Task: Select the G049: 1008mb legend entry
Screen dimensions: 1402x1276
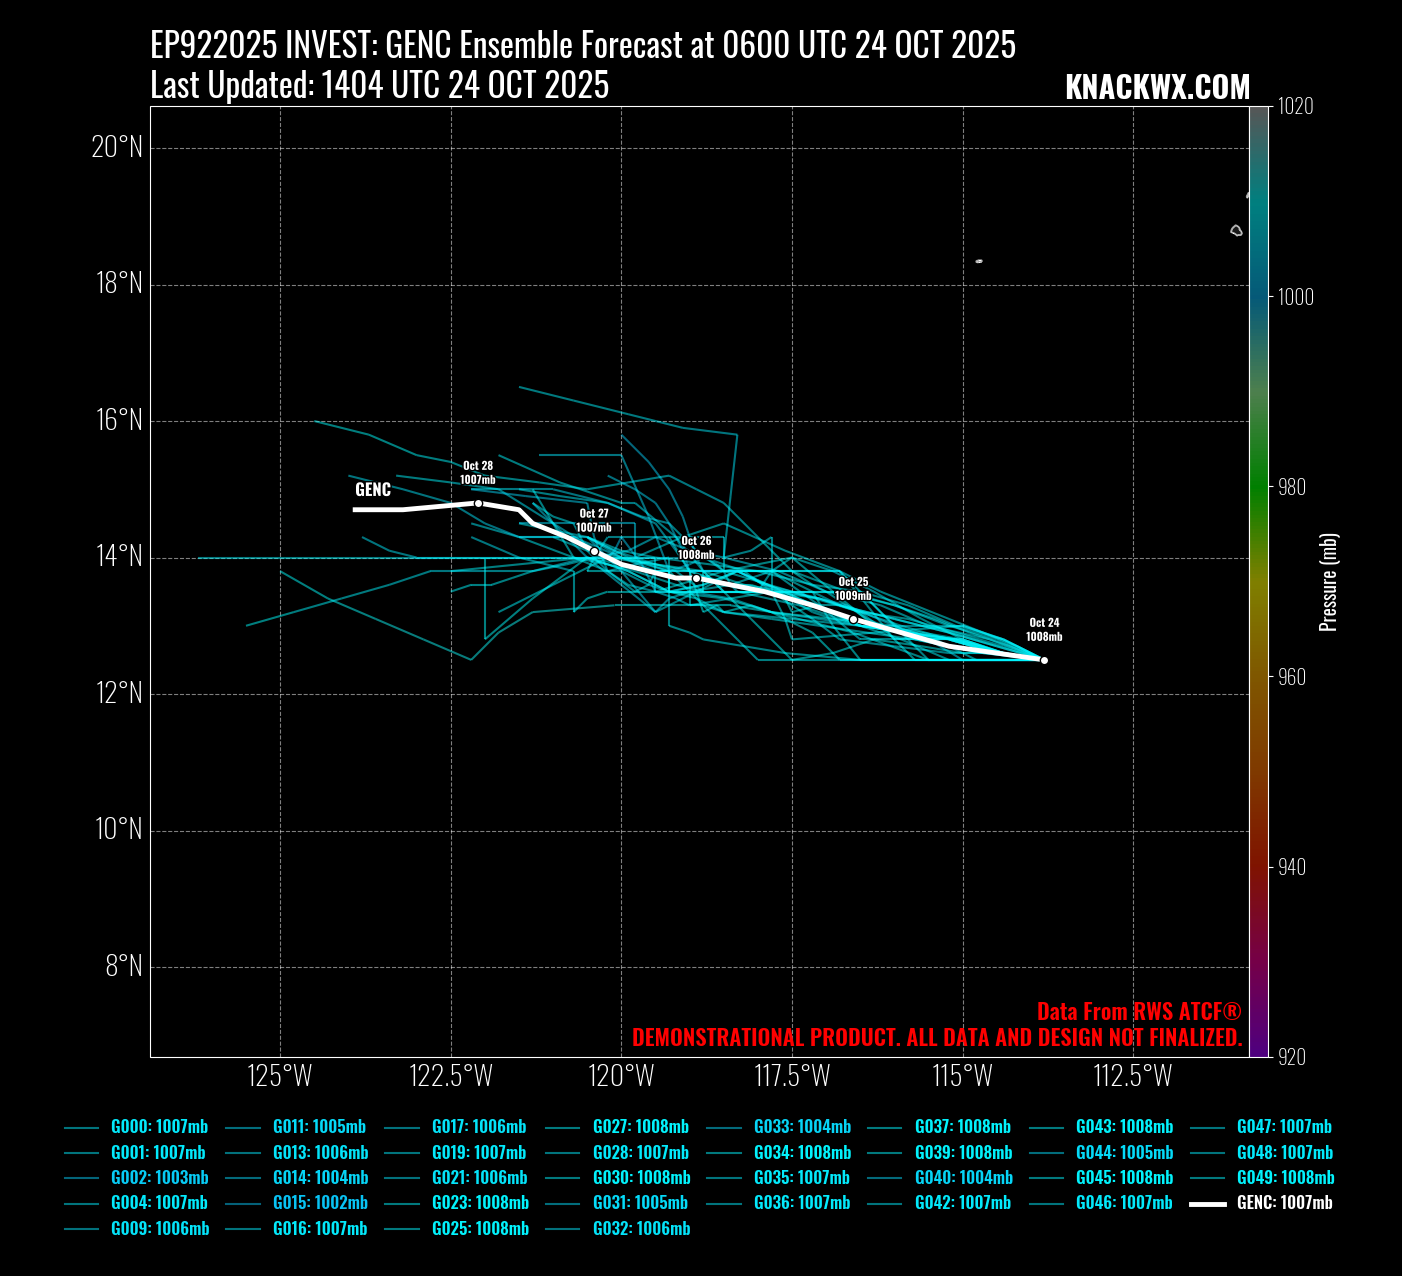Action: click(x=1285, y=1178)
